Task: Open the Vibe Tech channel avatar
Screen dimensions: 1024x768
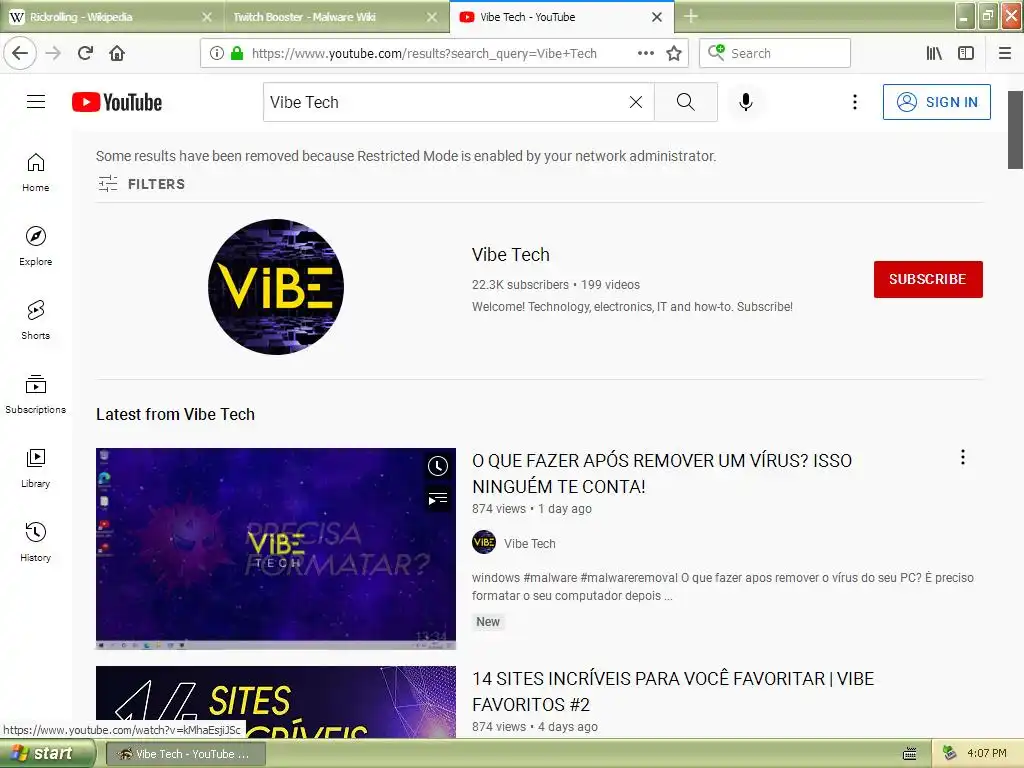Action: tap(276, 287)
